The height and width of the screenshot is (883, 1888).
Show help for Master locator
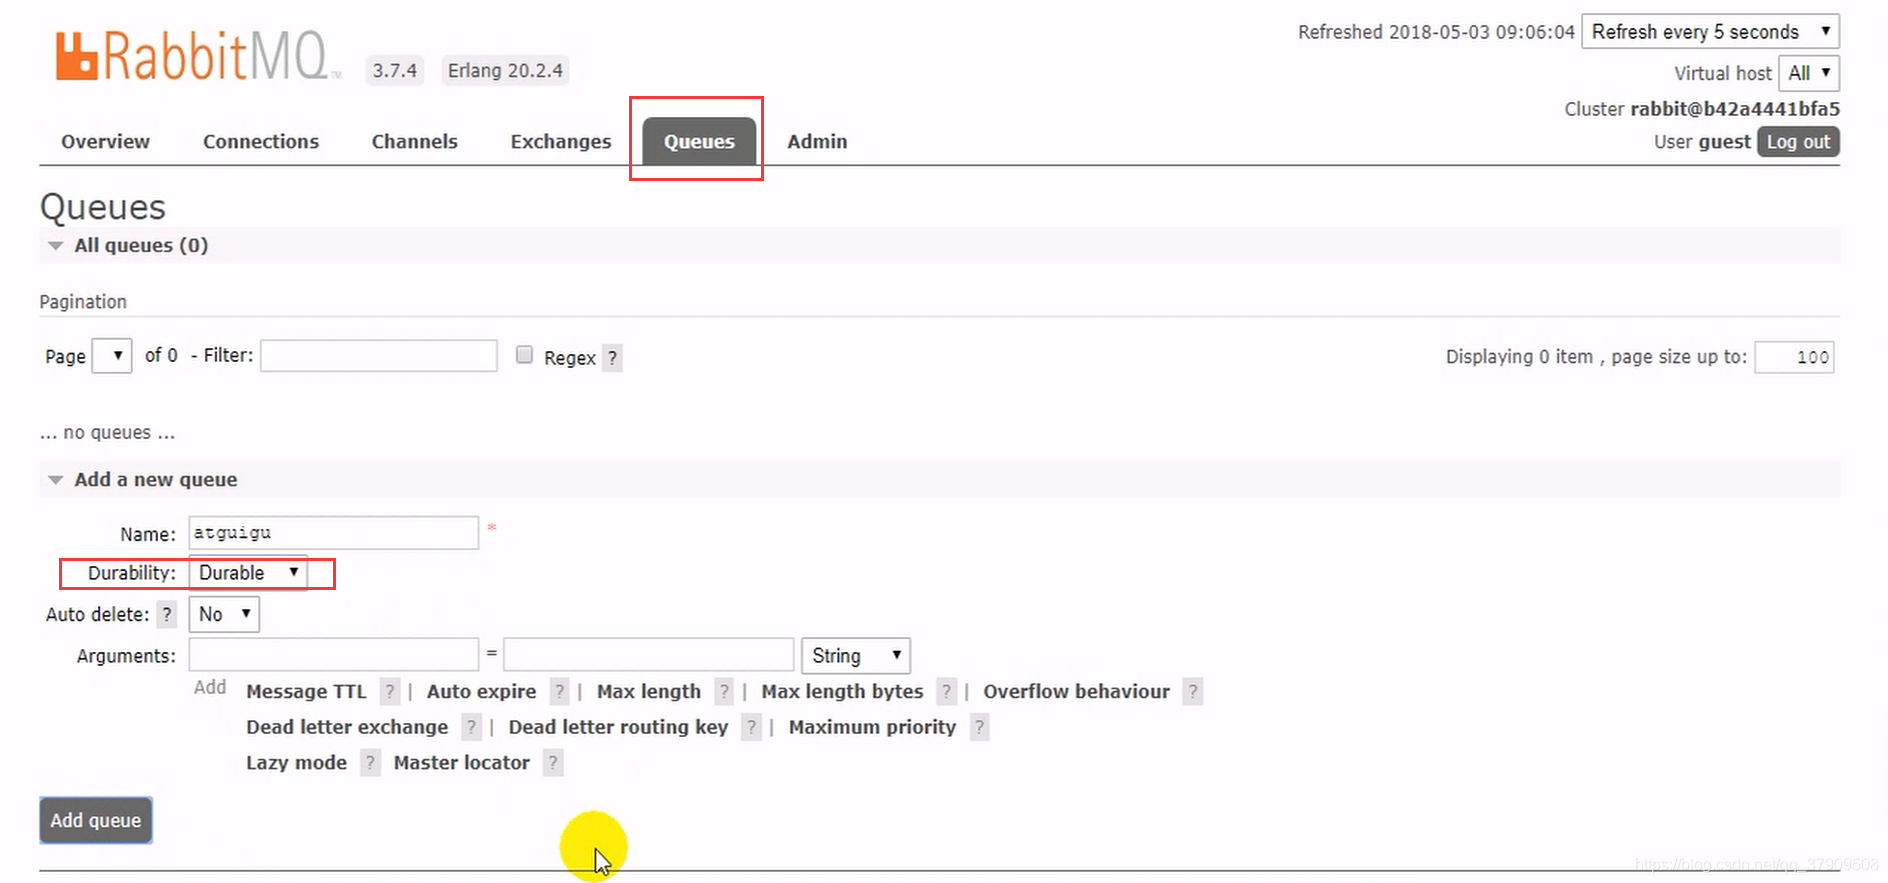point(552,763)
